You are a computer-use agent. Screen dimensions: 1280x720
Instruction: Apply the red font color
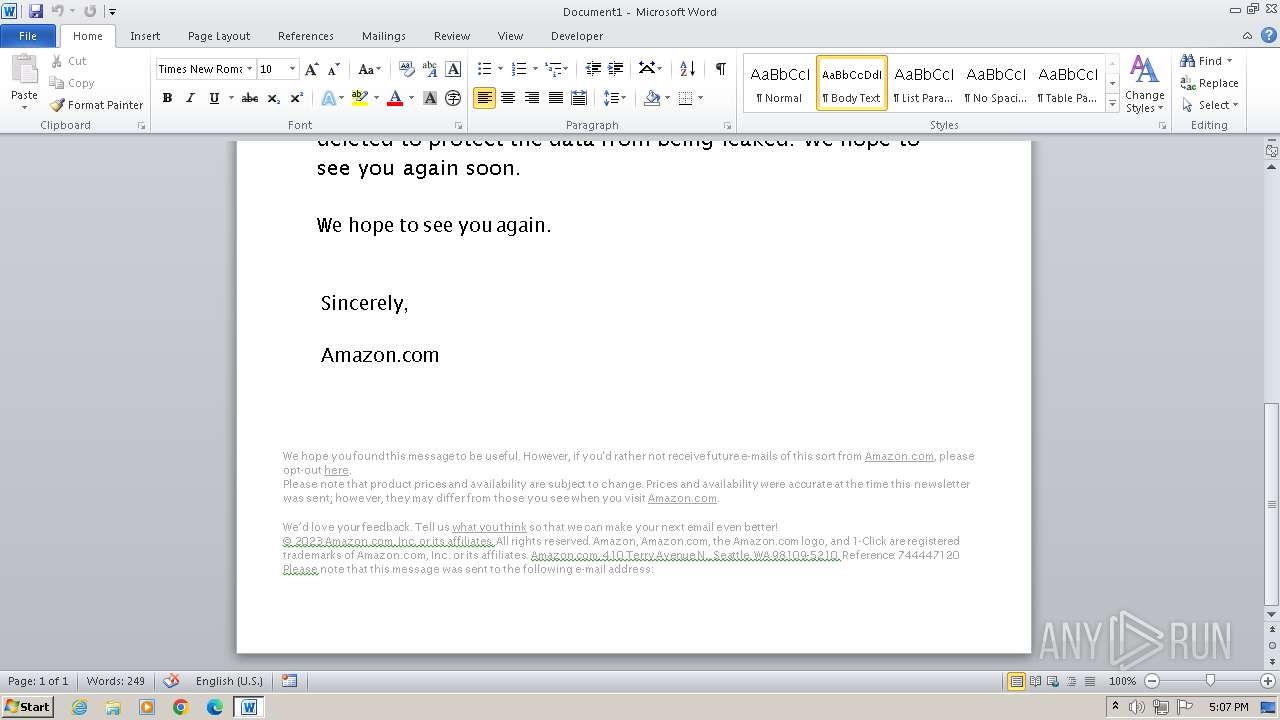[395, 98]
